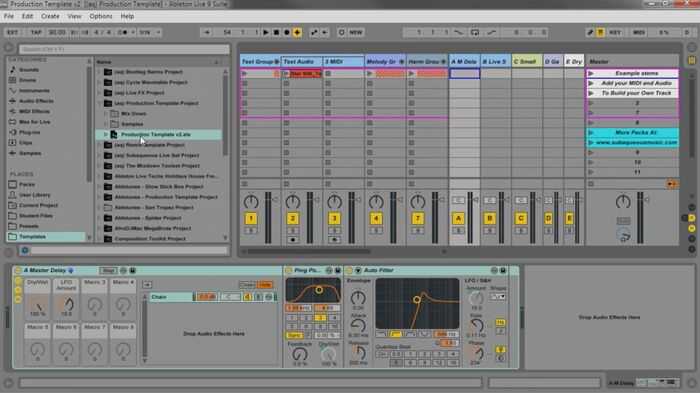Click the browser preview headphone button
The width and height of the screenshot is (700, 393).
[25, 251]
